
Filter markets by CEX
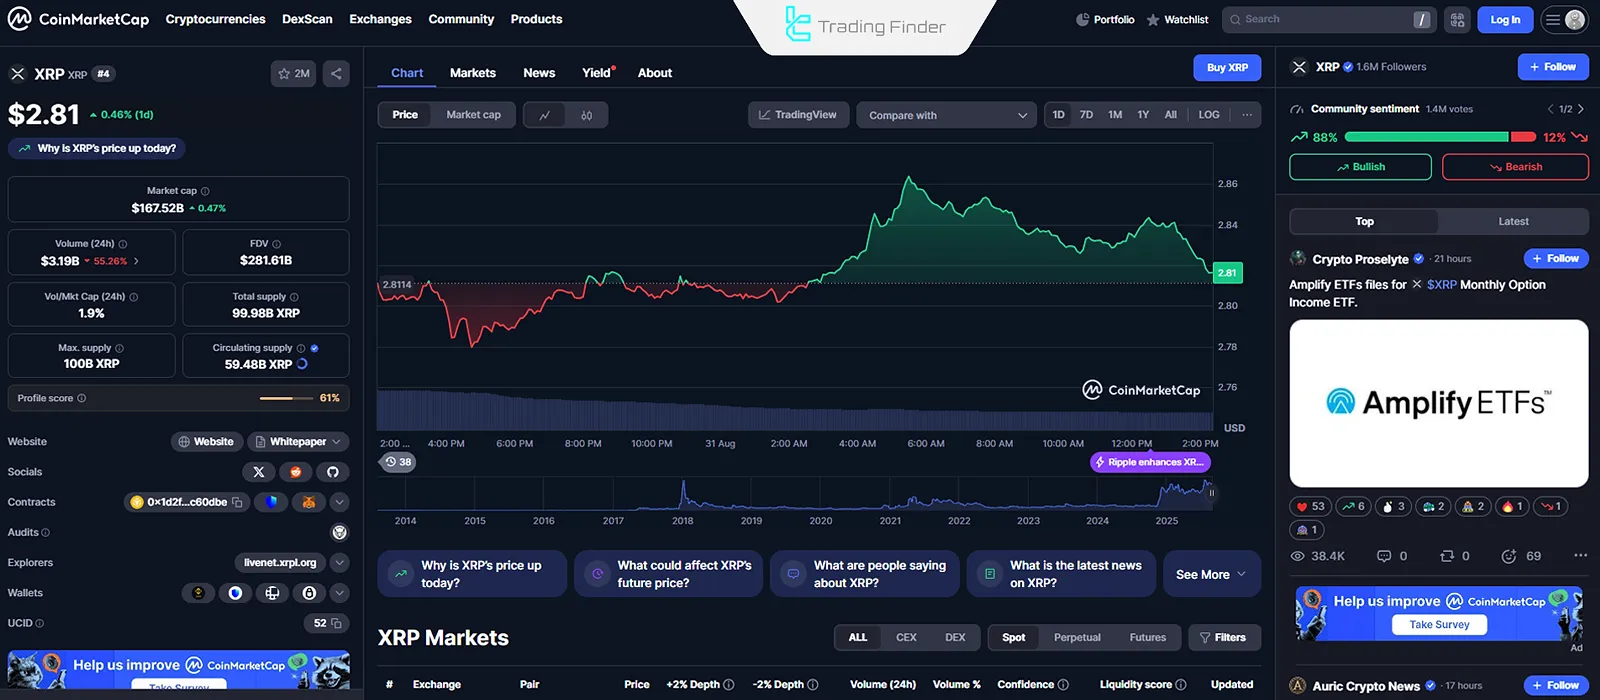[x=906, y=637]
